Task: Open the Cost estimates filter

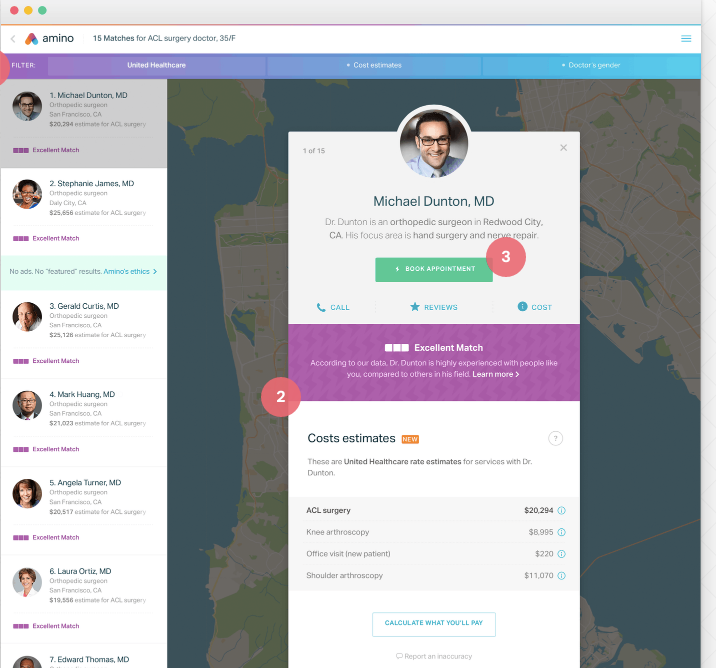Action: coord(374,65)
